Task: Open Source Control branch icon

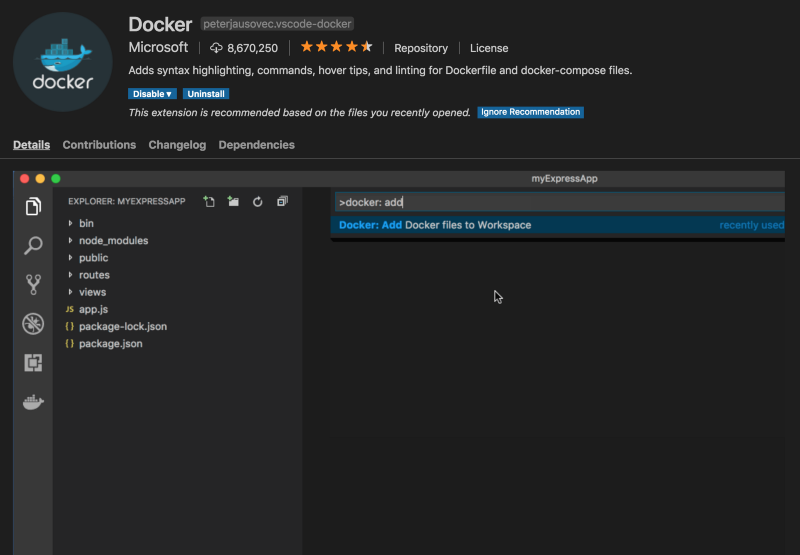Action: (33, 285)
